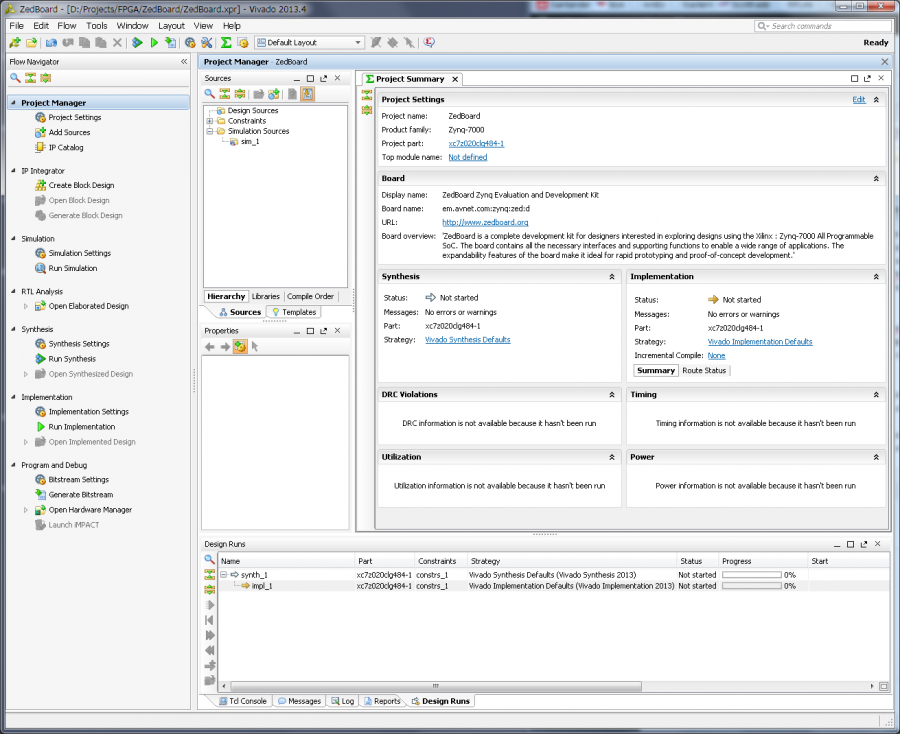Open Project Settings in Flow Navigator
The image size is (900, 734).
coord(75,117)
